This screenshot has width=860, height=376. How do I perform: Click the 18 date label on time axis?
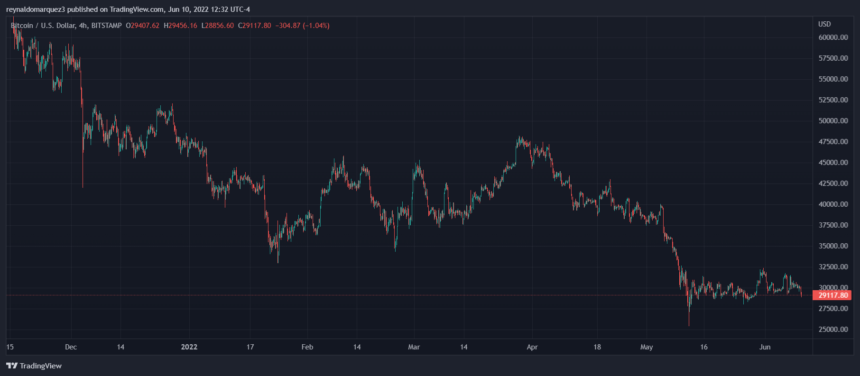pyautogui.click(x=597, y=346)
